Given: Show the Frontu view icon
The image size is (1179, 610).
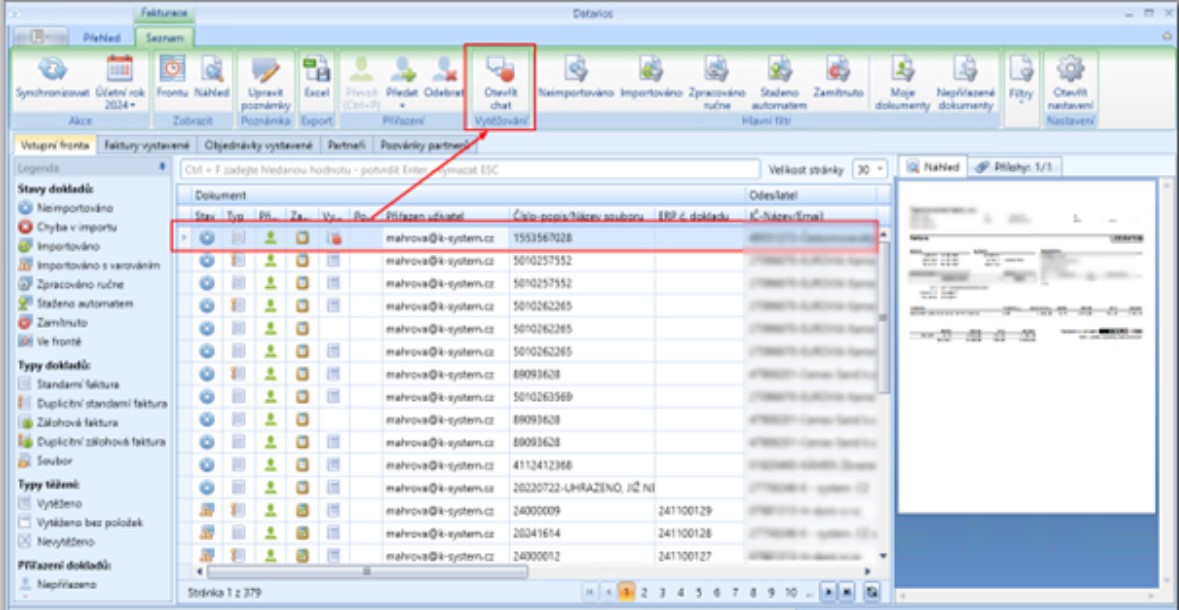Looking at the screenshot, I should 173,70.
